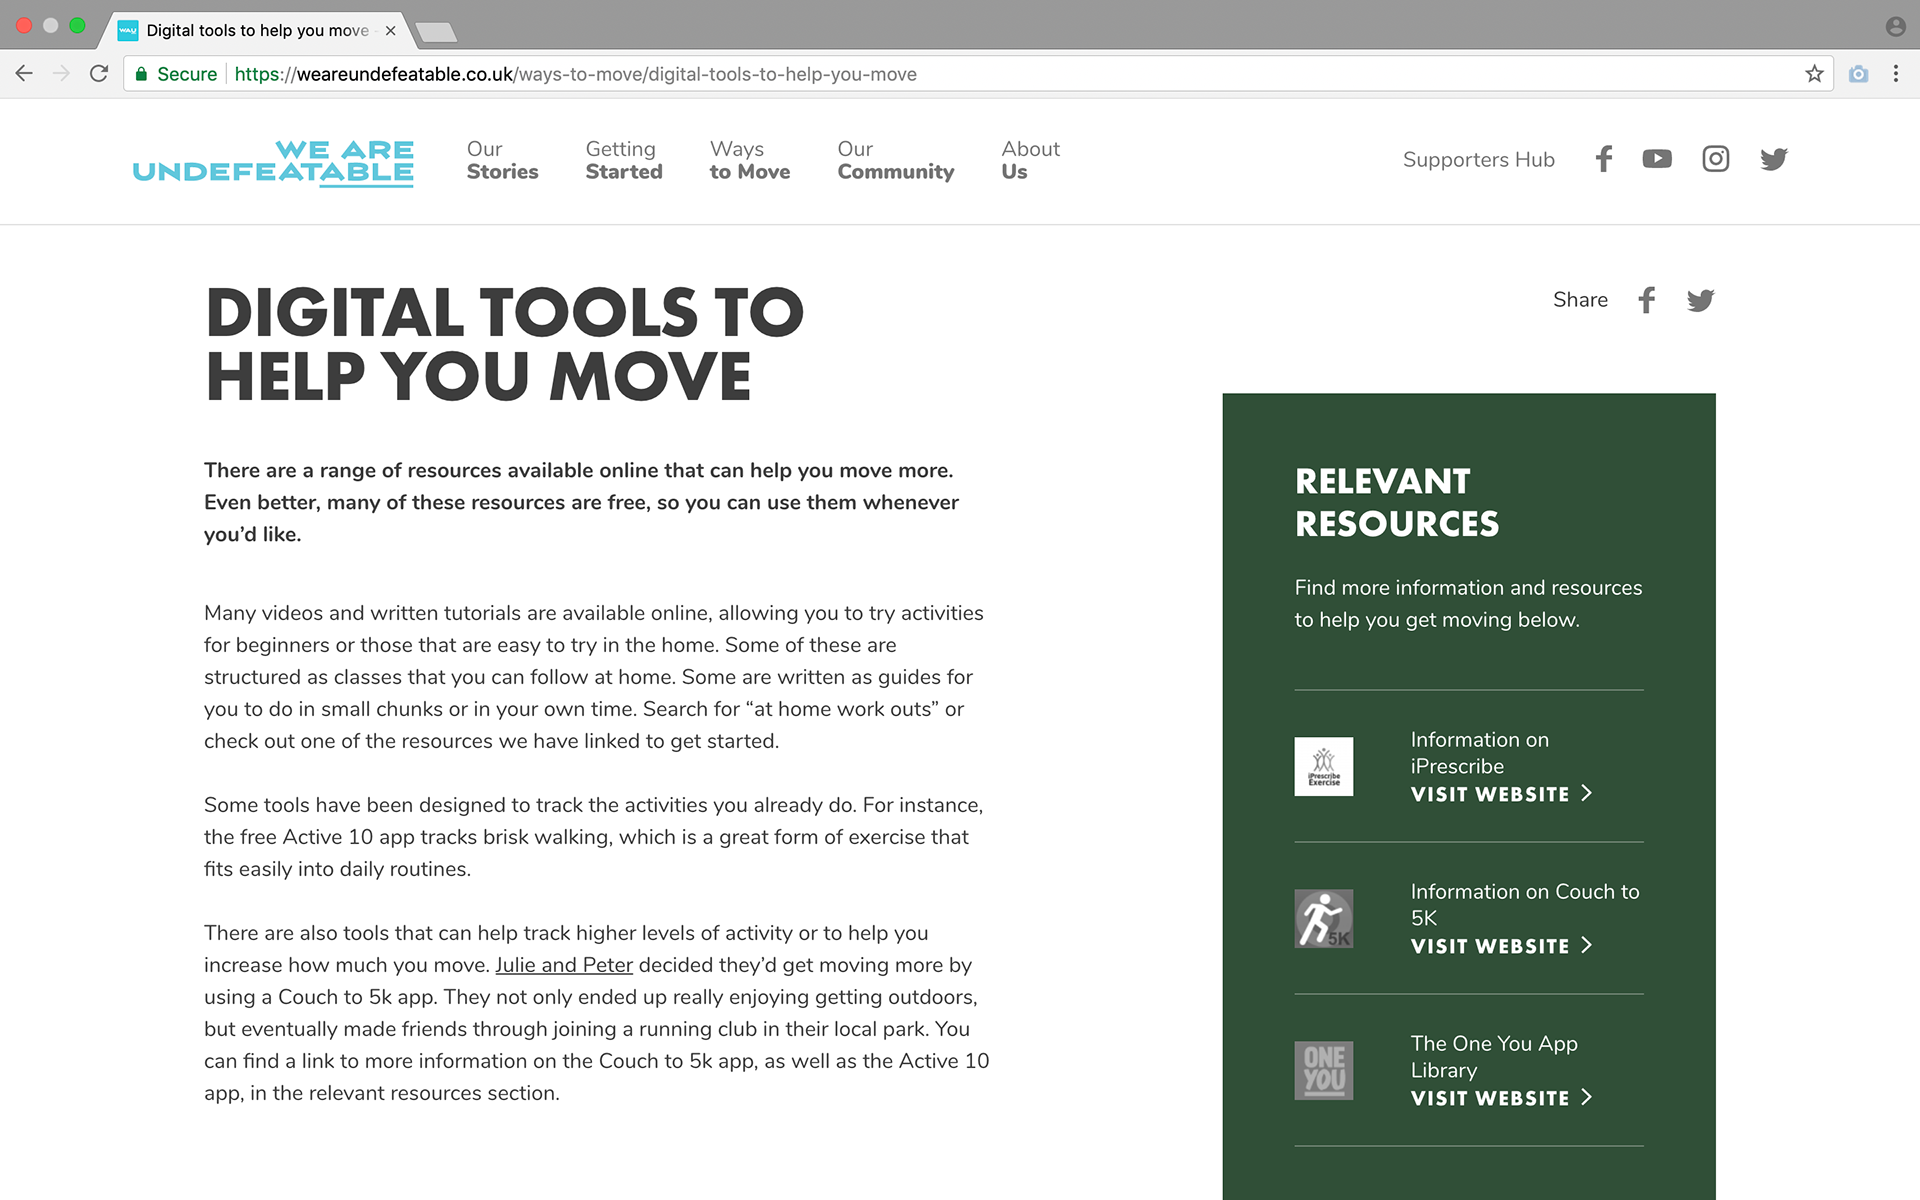Open the Our Community menu

pyautogui.click(x=896, y=160)
